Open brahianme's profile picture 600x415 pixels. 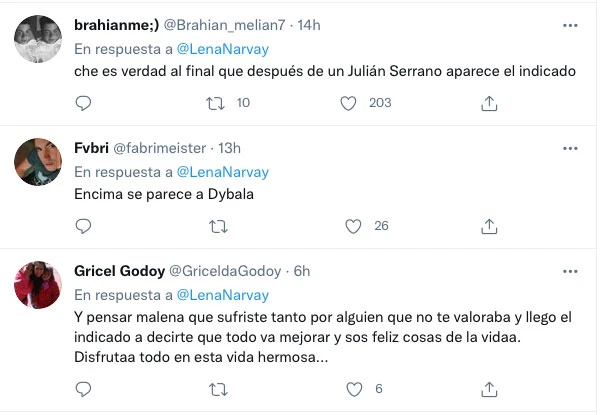tap(39, 39)
